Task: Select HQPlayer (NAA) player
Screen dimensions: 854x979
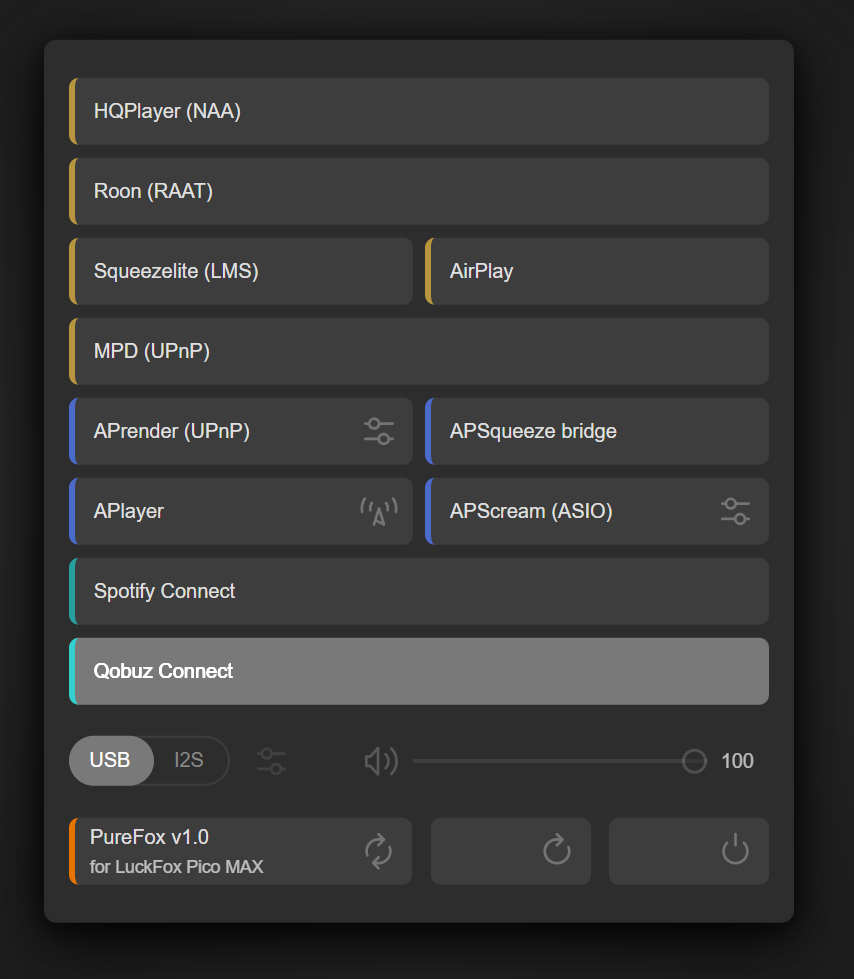Action: pyautogui.click(x=418, y=111)
